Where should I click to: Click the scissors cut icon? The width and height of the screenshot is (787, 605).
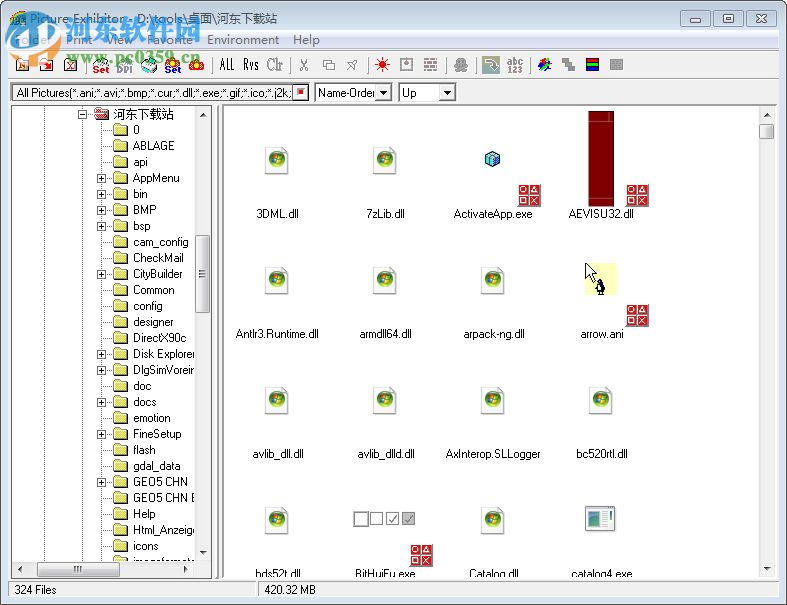pos(304,65)
